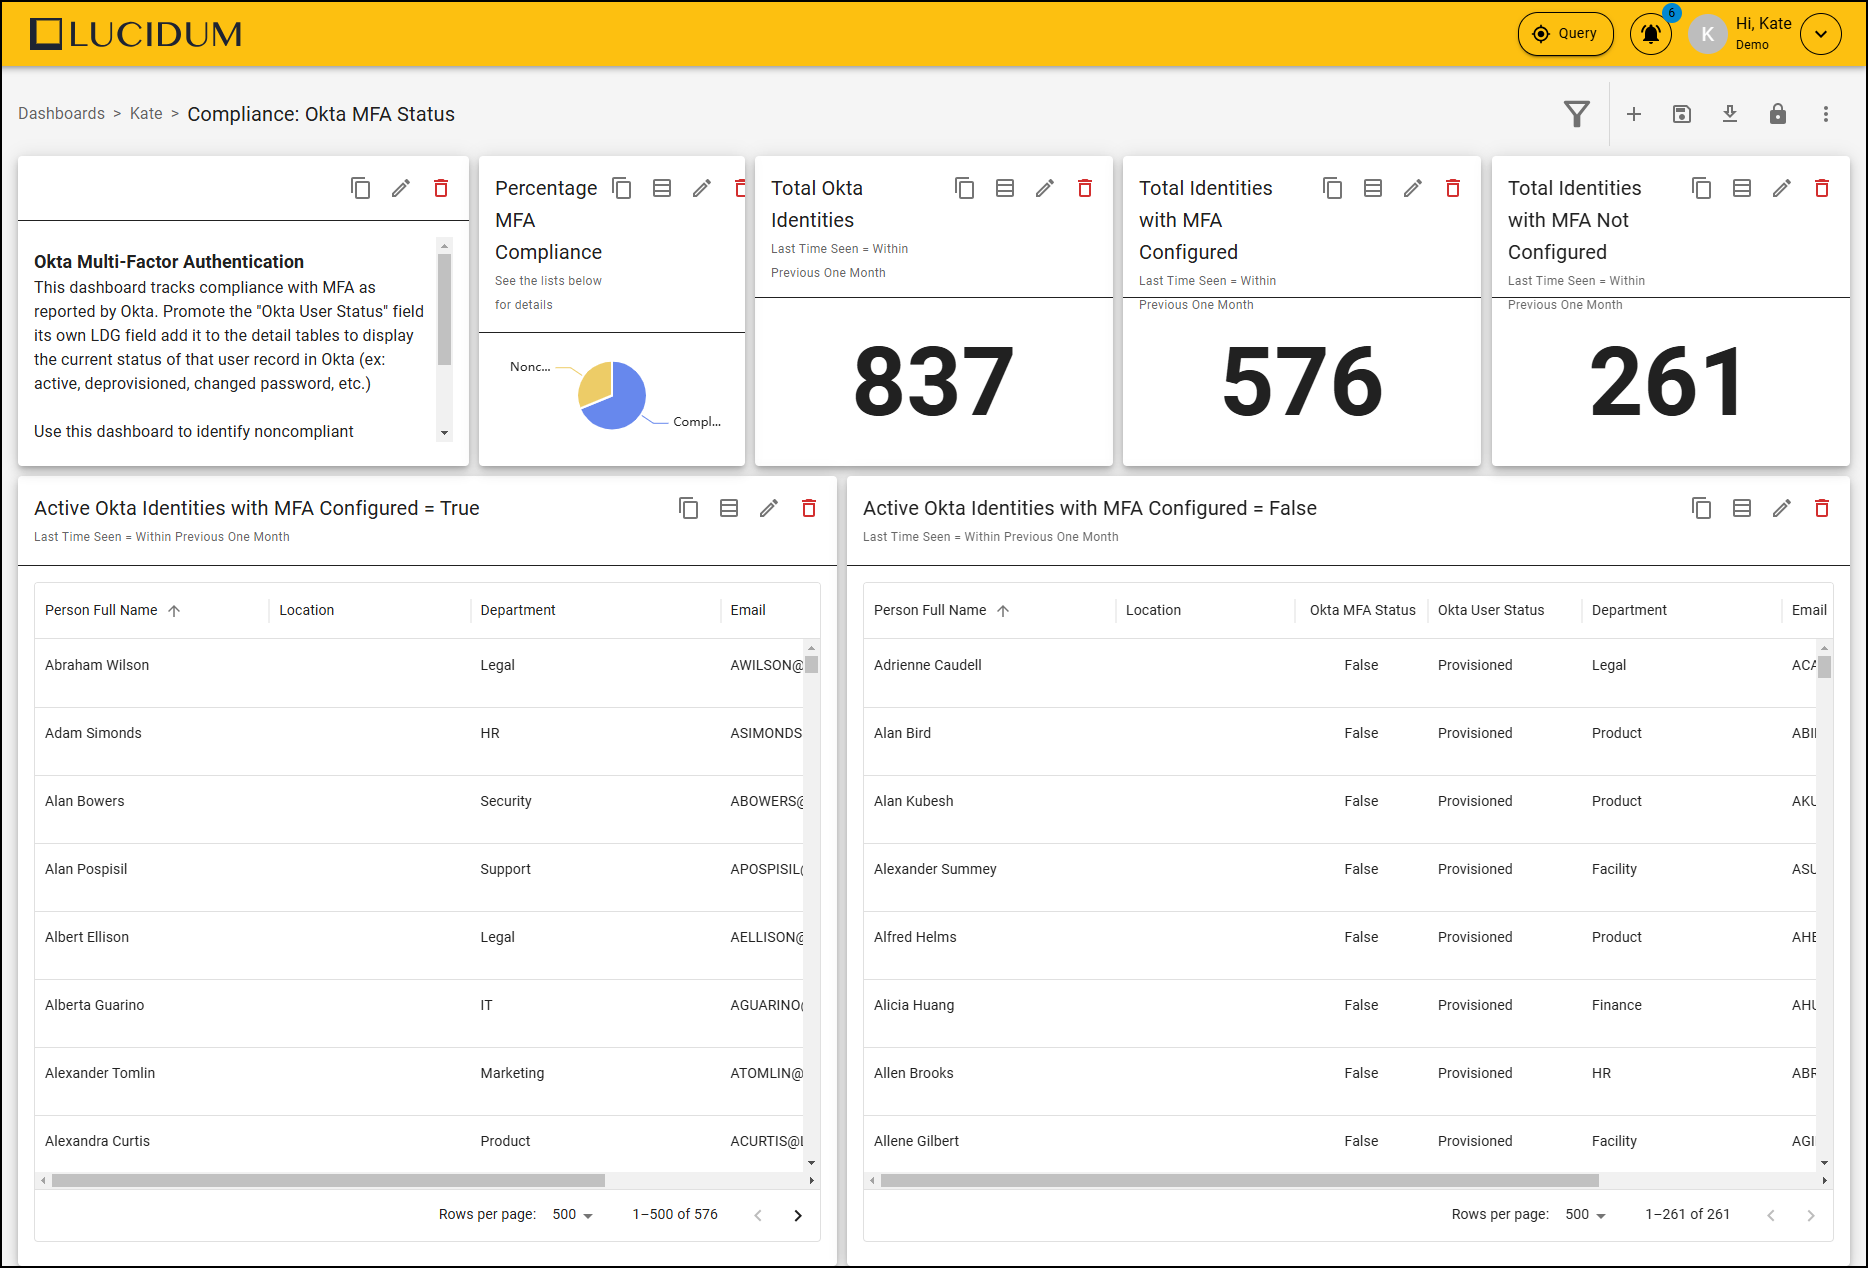Delete Total Identities with MFA Configured card

coord(1453,188)
